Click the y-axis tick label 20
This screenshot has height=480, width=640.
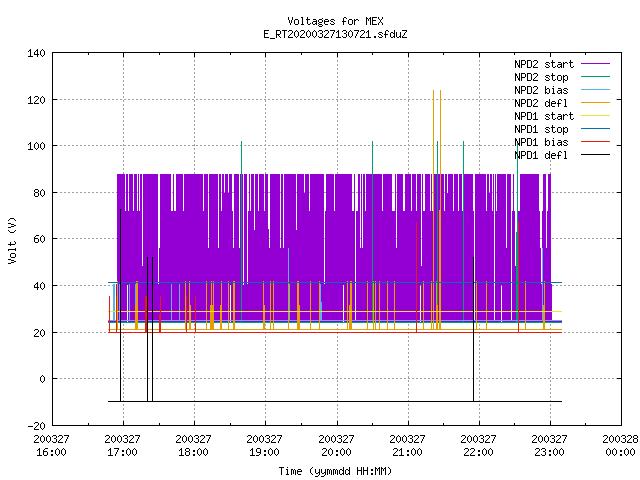(x=40, y=333)
